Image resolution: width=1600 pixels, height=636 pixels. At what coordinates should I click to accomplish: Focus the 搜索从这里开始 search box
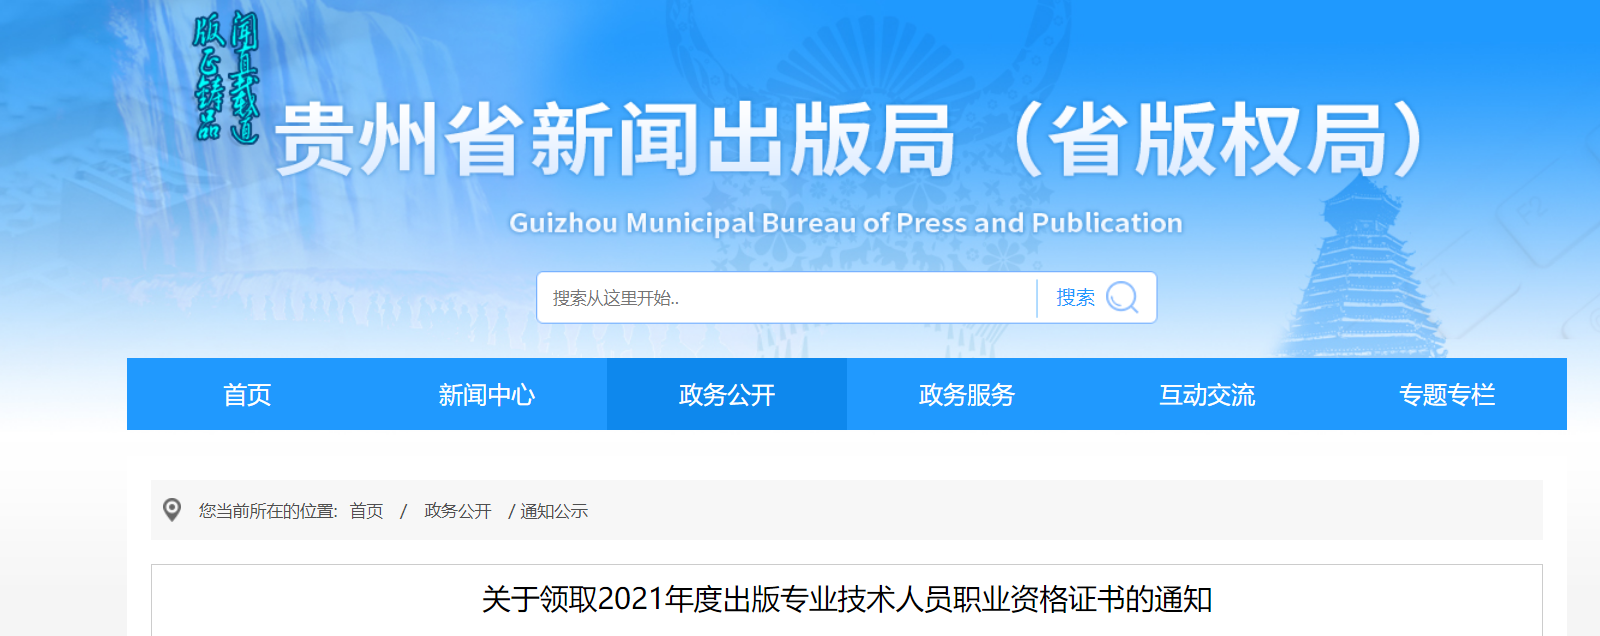point(786,298)
